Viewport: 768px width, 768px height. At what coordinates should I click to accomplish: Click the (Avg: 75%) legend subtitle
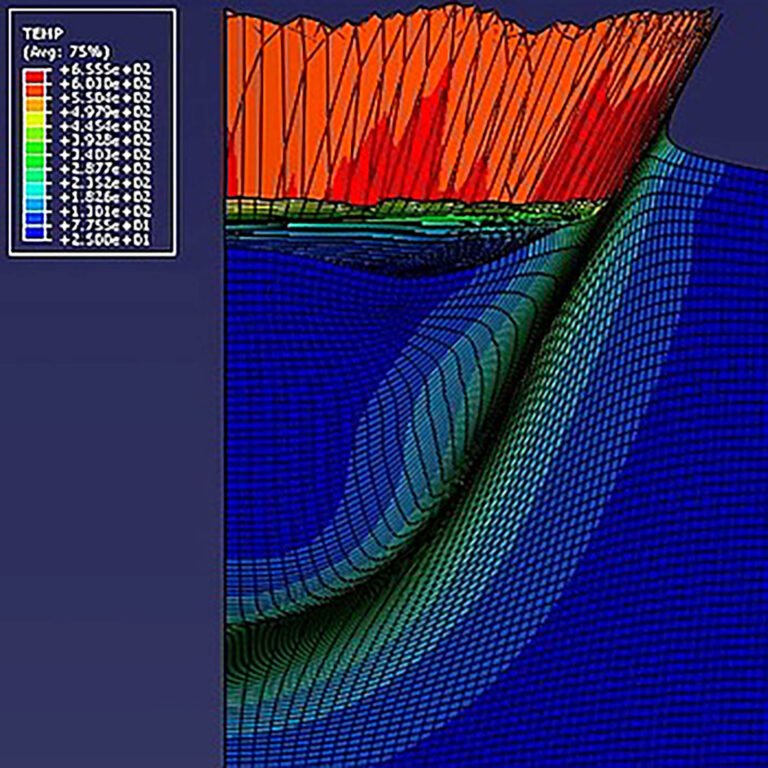click(66, 52)
